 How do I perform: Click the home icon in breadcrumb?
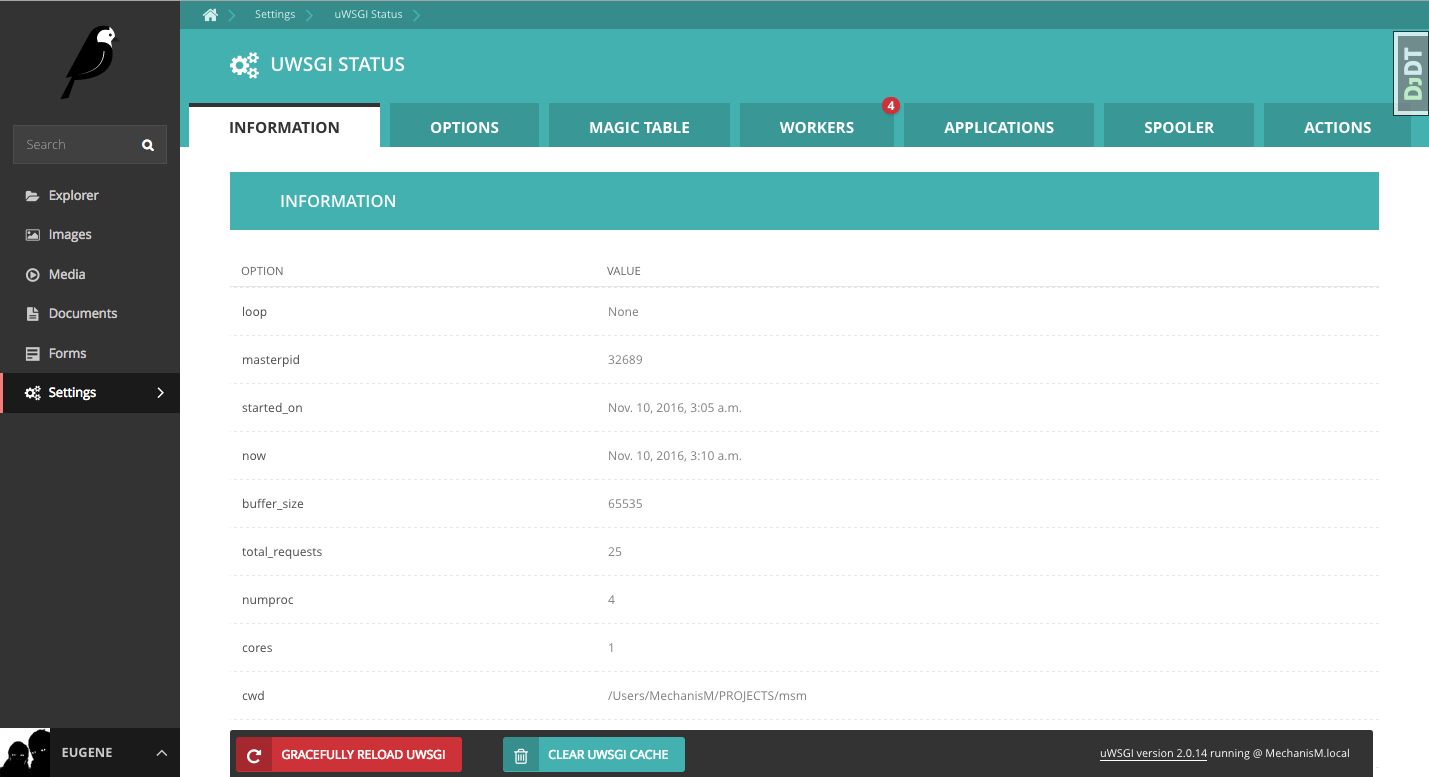coord(210,15)
